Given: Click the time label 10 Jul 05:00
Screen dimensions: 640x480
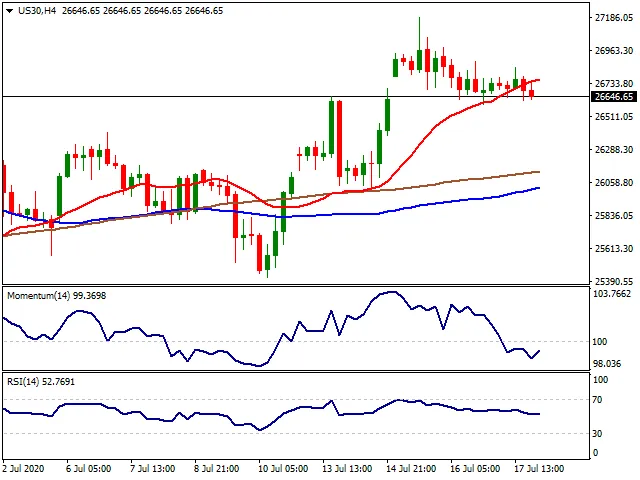Looking at the screenshot, I should click(x=283, y=469).
